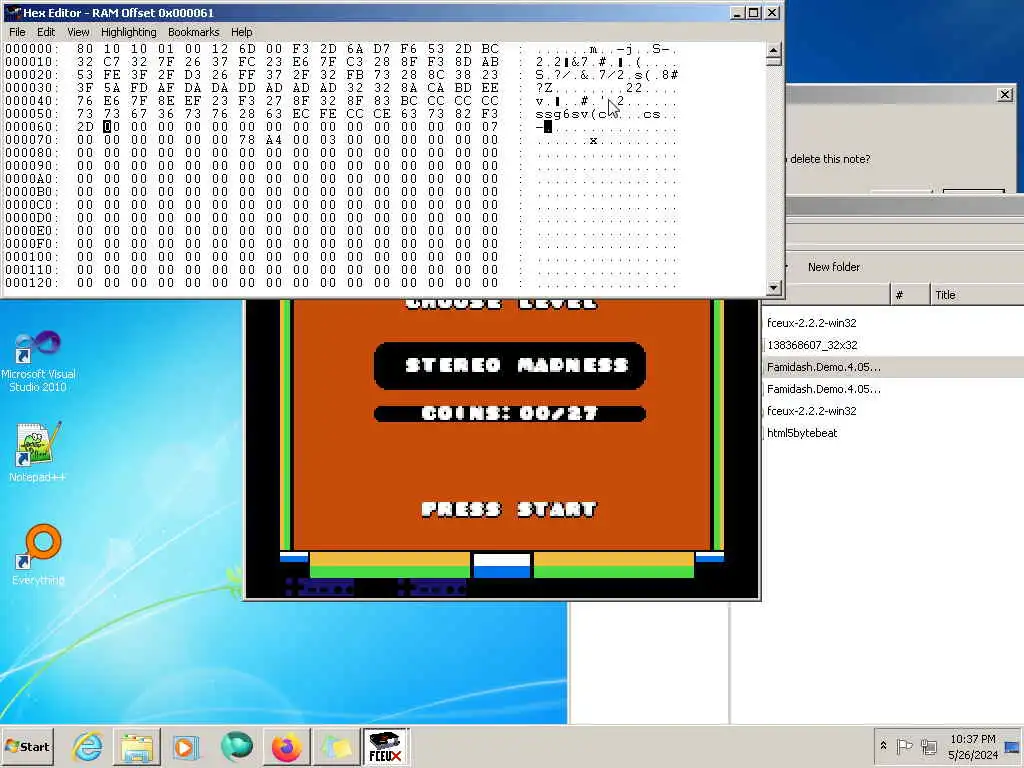Open Microsoft Visual Studio 2010 desktop shortcut
The width and height of the screenshot is (1024, 768).
38,361
